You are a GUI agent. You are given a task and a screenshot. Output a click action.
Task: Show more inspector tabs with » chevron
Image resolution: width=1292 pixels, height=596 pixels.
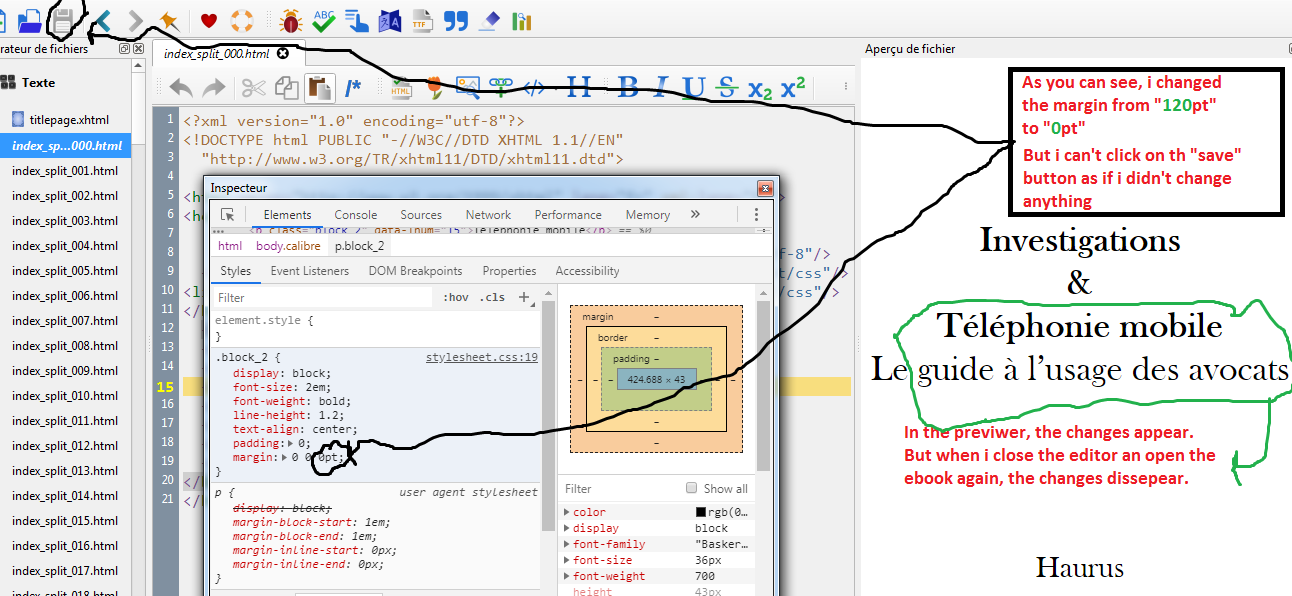point(695,214)
